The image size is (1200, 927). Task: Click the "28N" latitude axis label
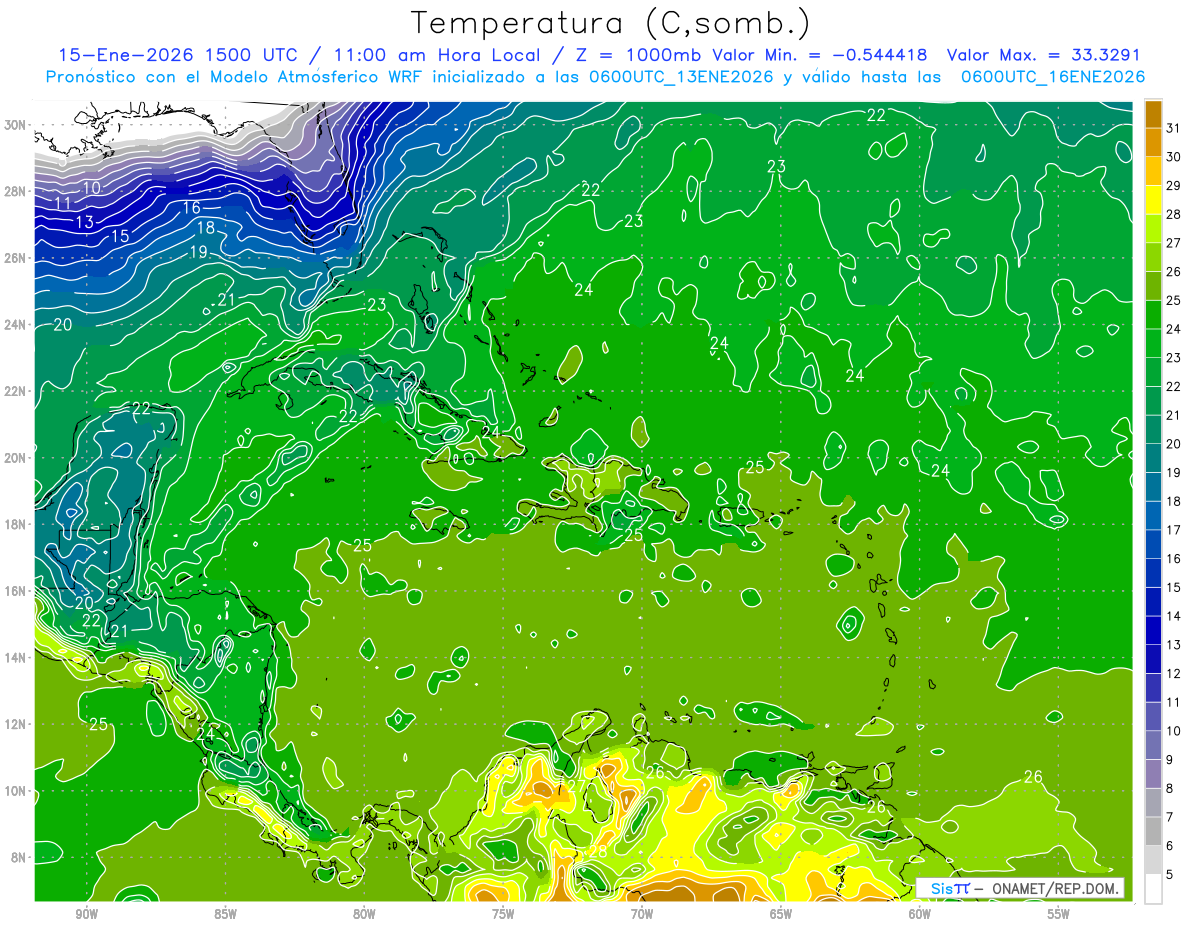[x=15, y=191]
